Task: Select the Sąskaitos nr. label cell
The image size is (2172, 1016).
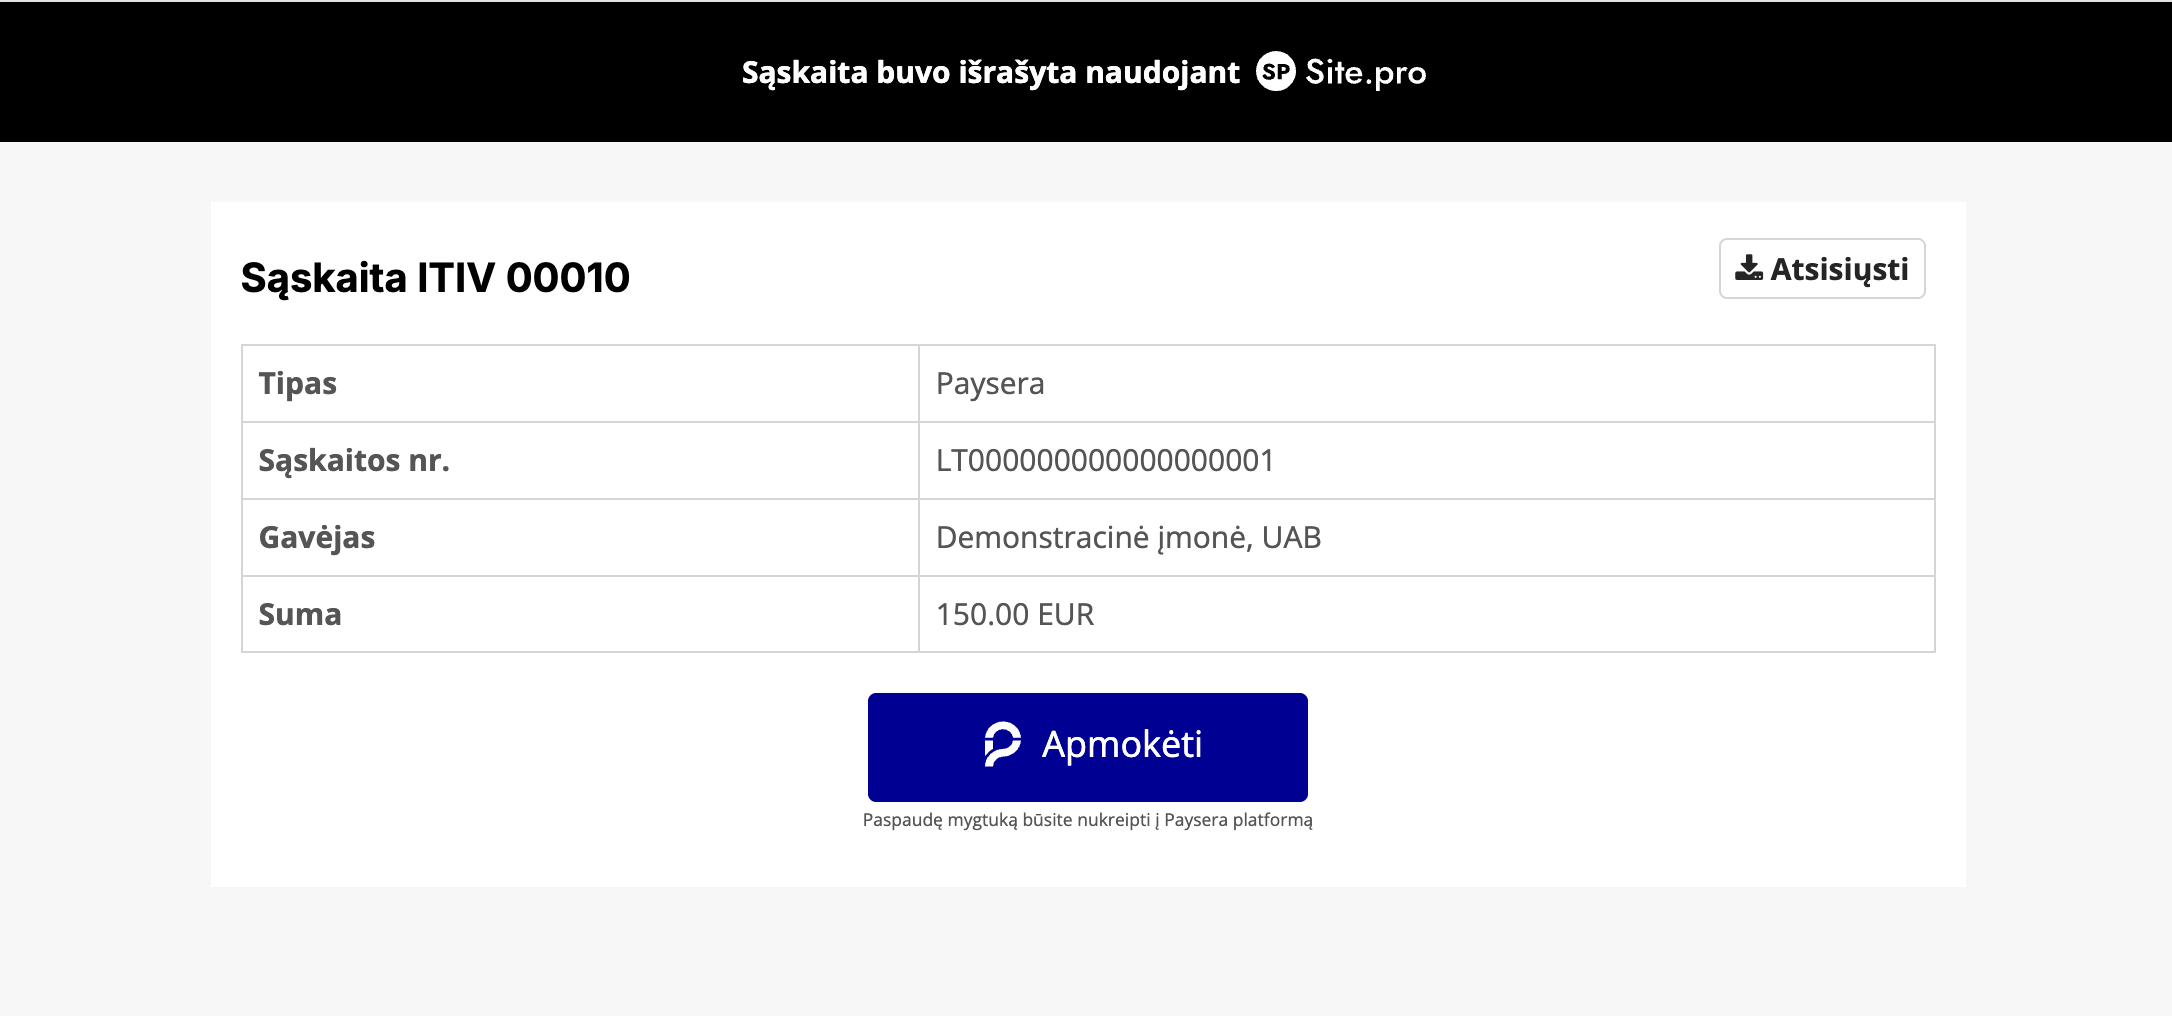Action: pyautogui.click(x=354, y=460)
